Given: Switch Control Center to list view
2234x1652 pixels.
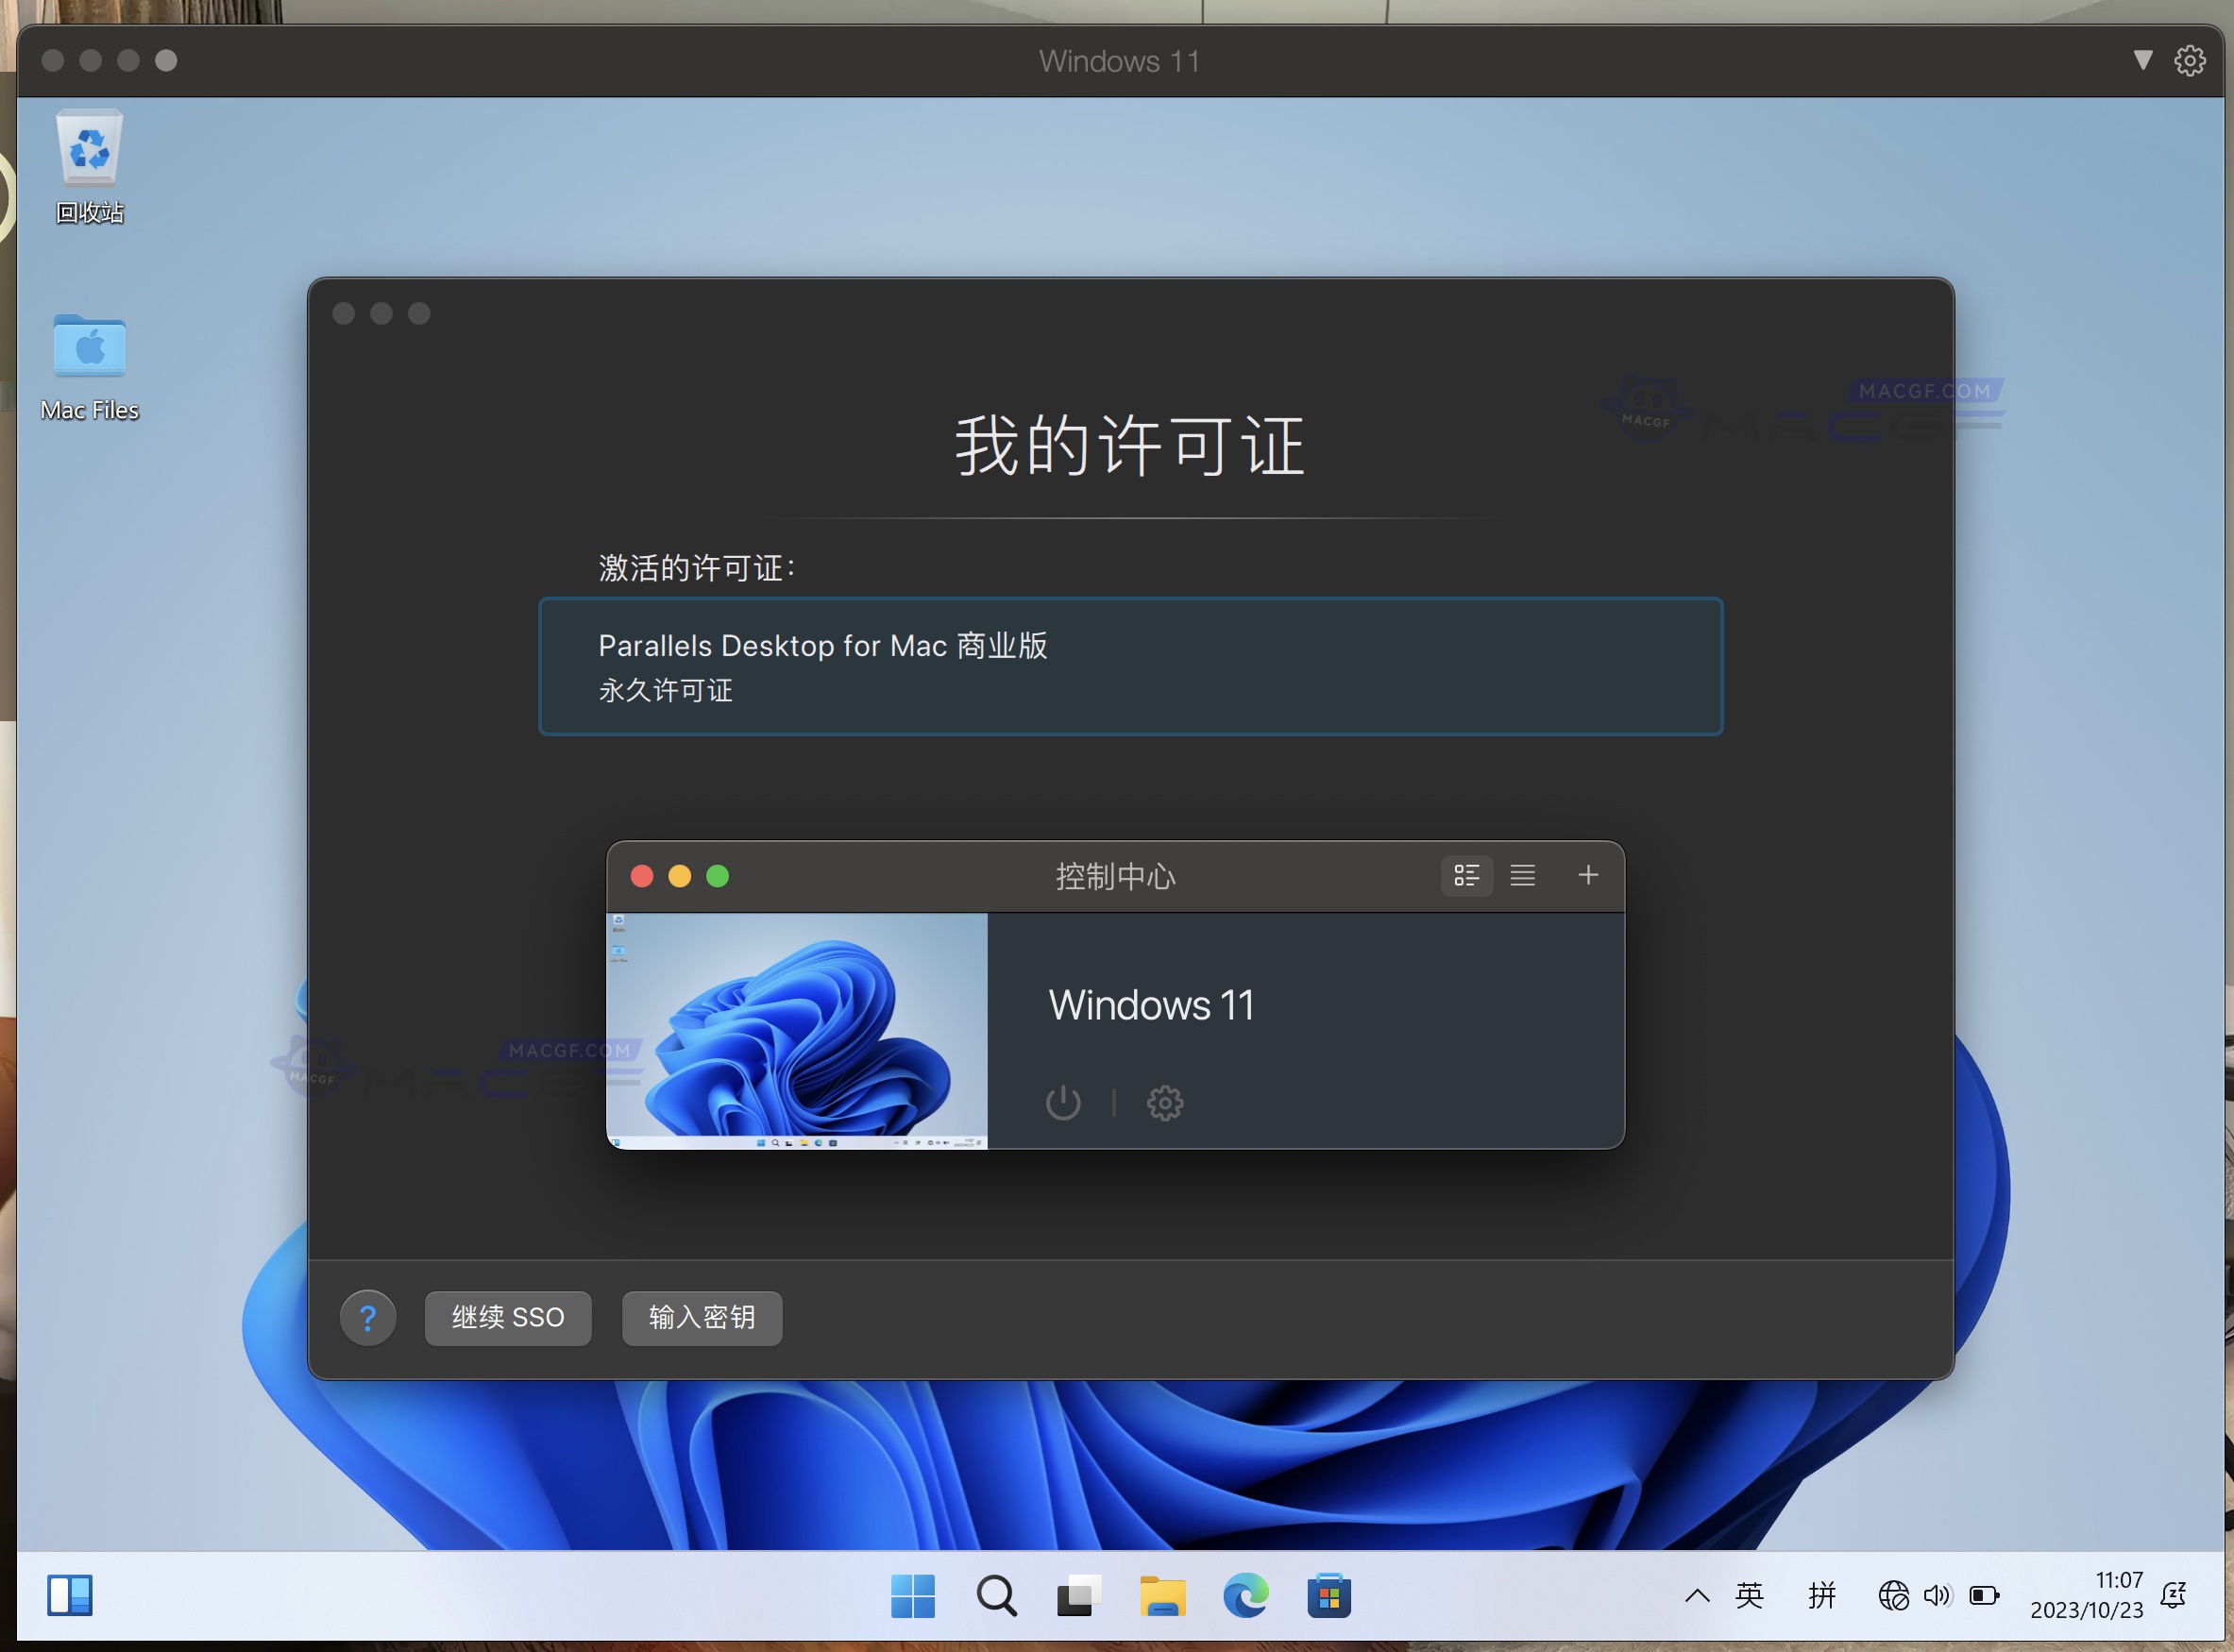Looking at the screenshot, I should 1522,875.
